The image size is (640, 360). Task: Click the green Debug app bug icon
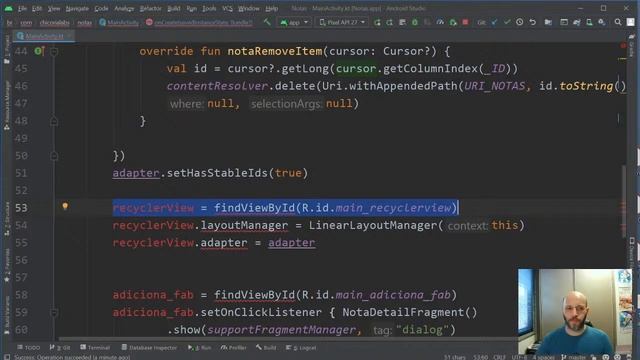415,22
